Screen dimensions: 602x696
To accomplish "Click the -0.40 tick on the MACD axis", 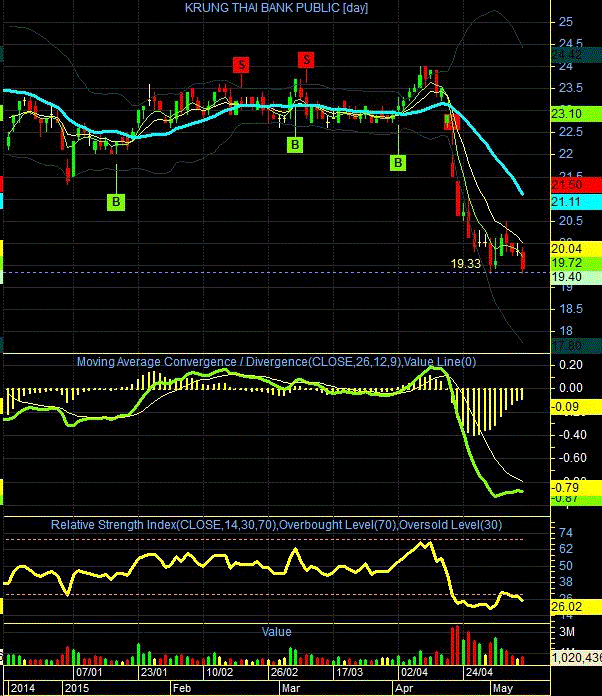I will [x=572, y=435].
